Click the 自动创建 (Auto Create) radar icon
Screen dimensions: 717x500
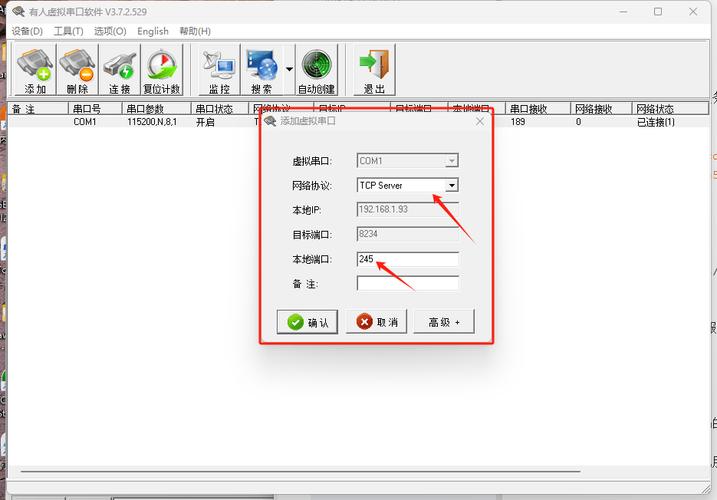pyautogui.click(x=317, y=70)
